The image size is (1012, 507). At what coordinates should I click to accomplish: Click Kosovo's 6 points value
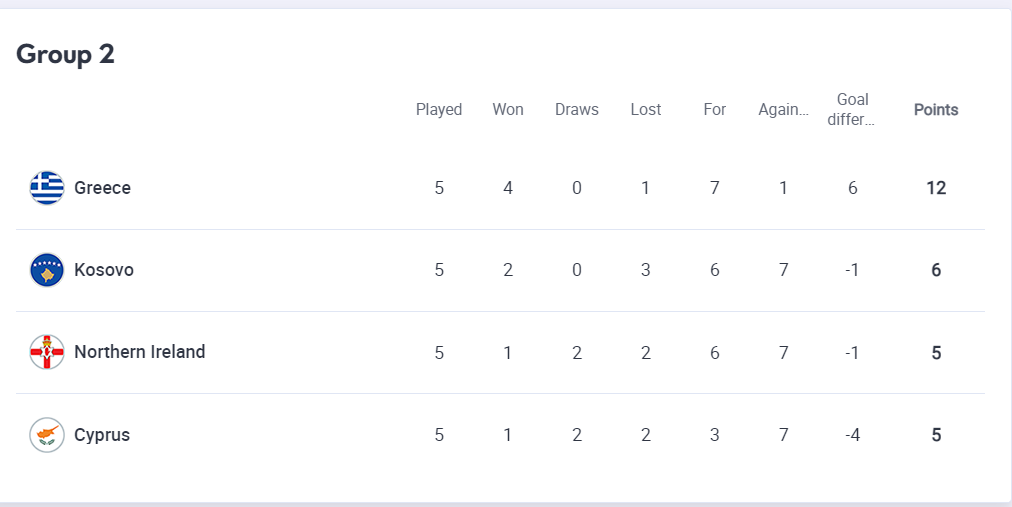pyautogui.click(x=936, y=270)
